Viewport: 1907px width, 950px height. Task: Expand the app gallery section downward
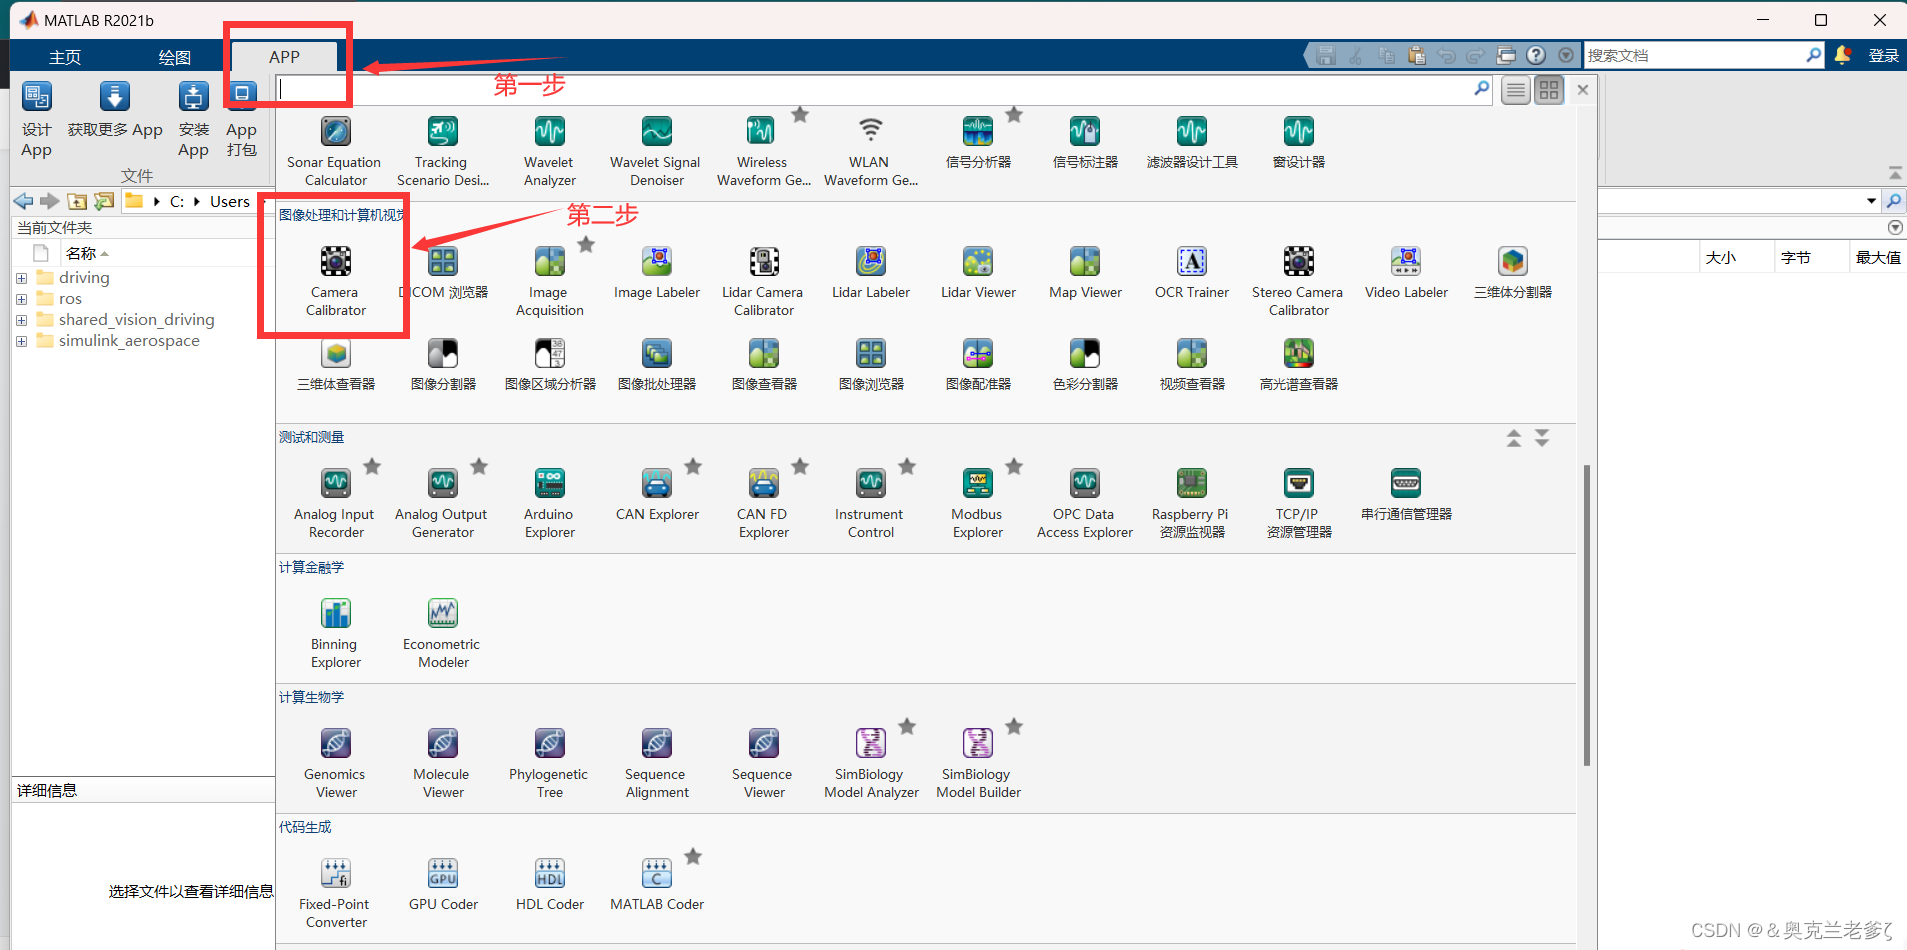[1542, 438]
